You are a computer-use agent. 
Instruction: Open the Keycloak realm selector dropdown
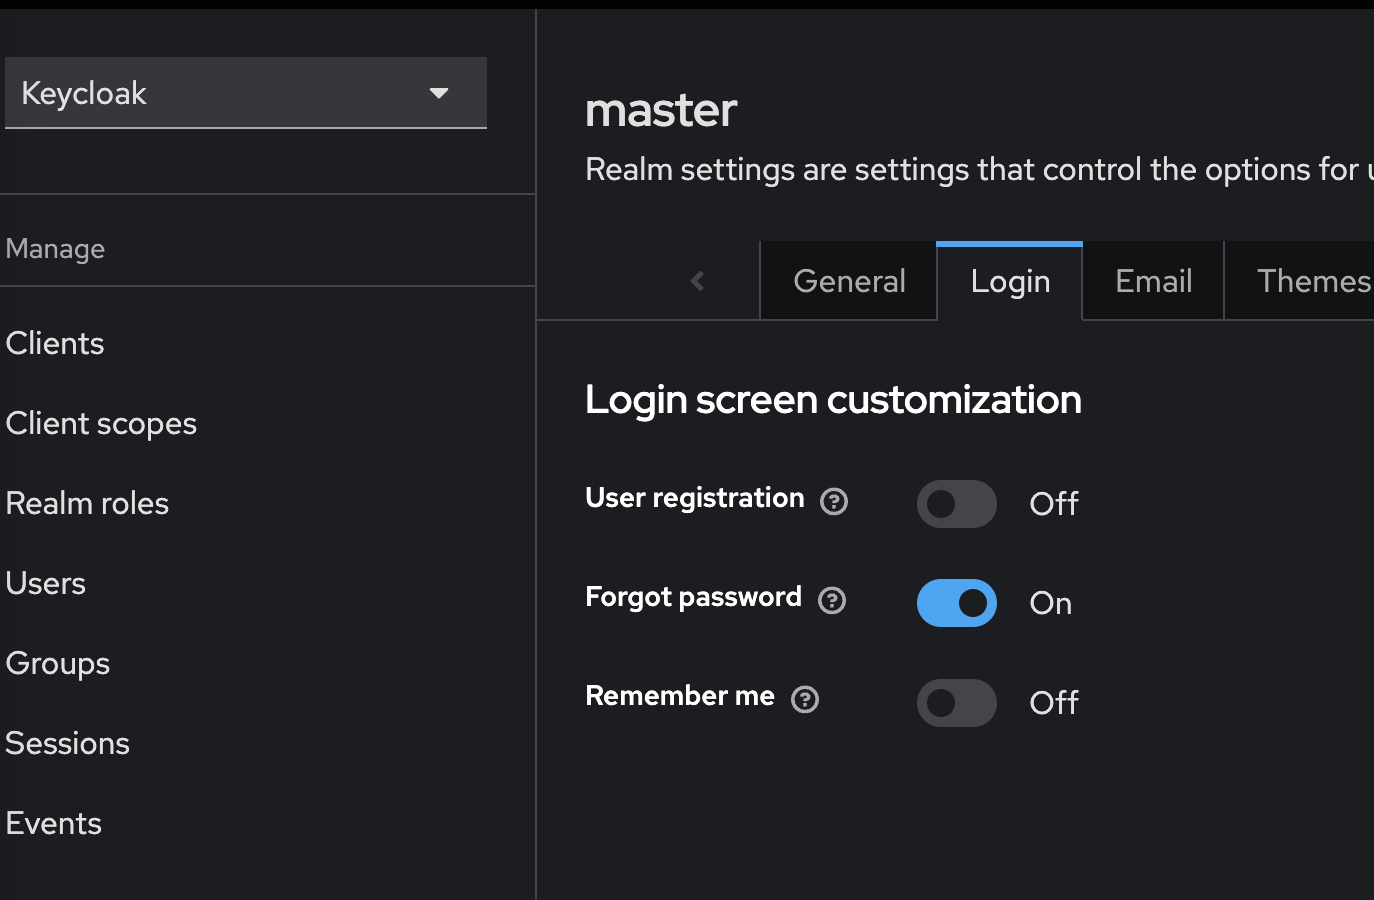point(246,93)
